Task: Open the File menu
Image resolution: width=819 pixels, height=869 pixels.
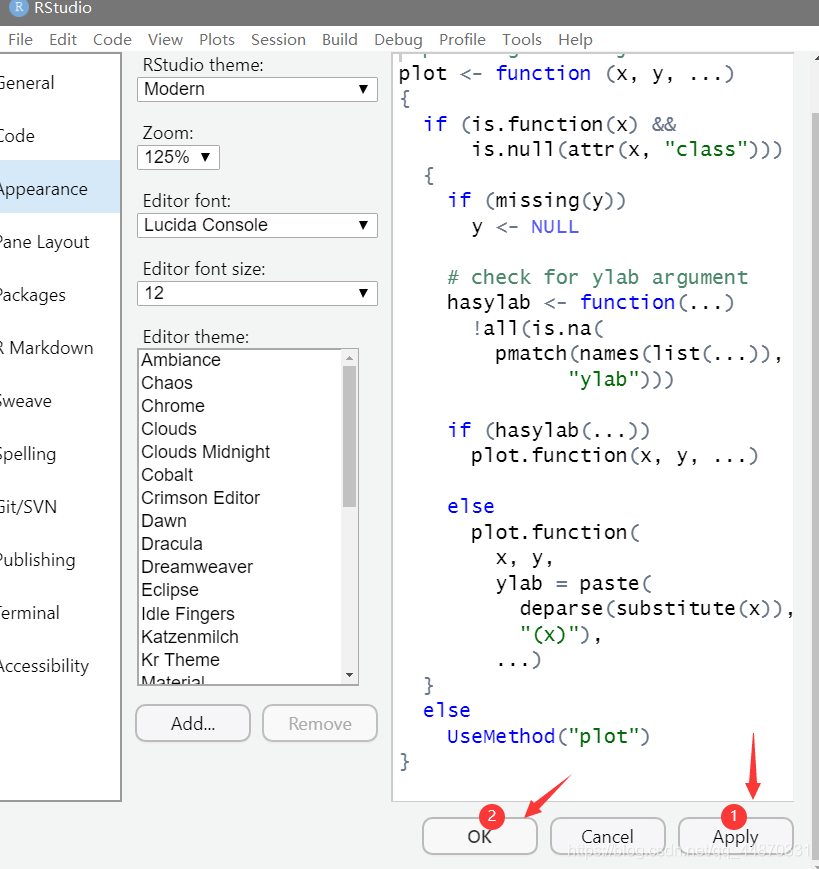Action: pyautogui.click(x=21, y=40)
